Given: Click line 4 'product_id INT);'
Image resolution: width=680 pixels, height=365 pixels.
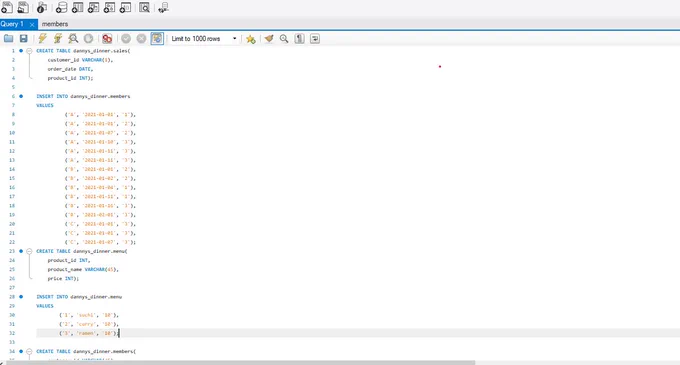Looking at the screenshot, I should (70, 78).
